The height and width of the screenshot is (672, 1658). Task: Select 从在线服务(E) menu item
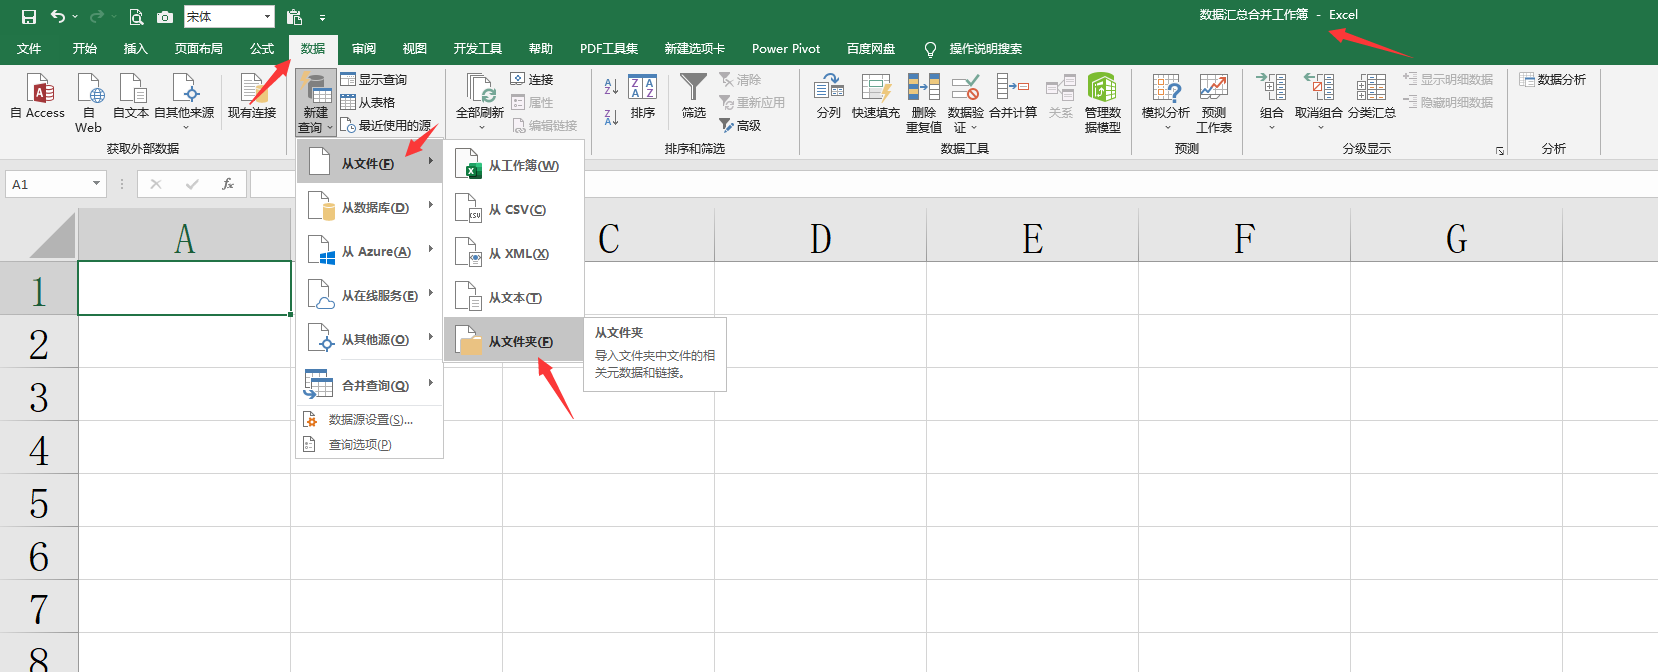tap(370, 295)
